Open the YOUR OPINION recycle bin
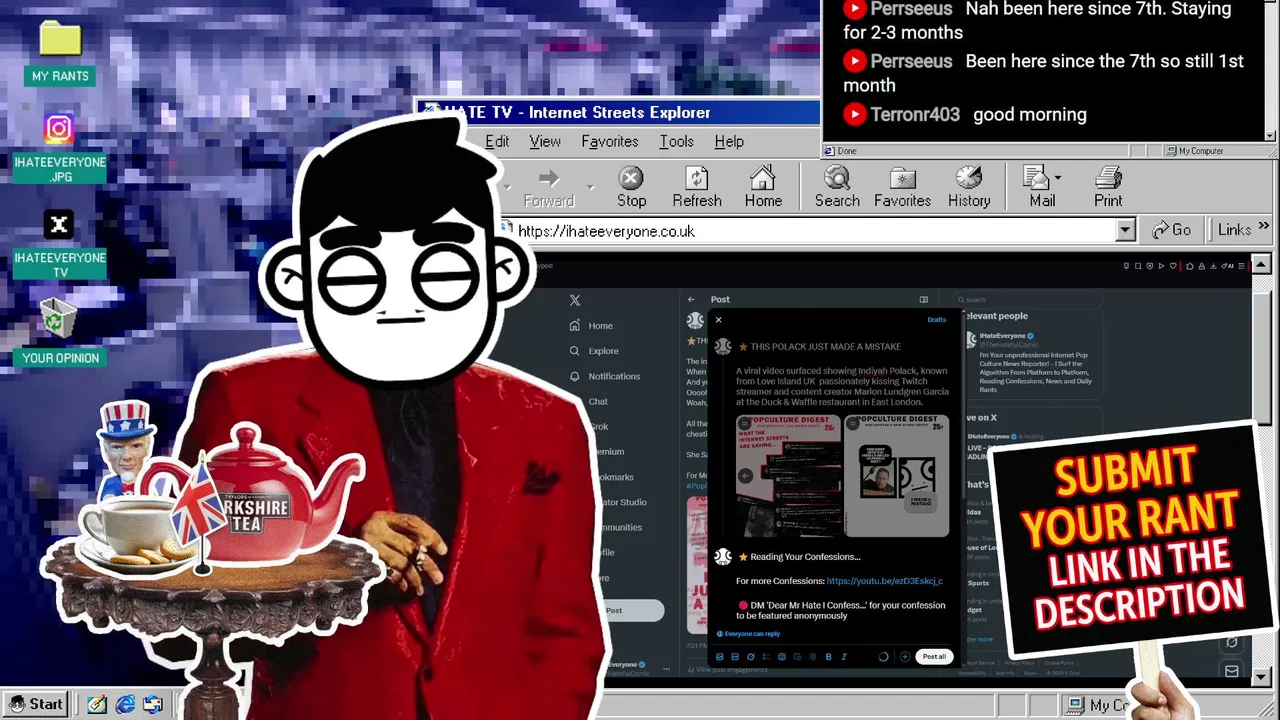 click(60, 333)
